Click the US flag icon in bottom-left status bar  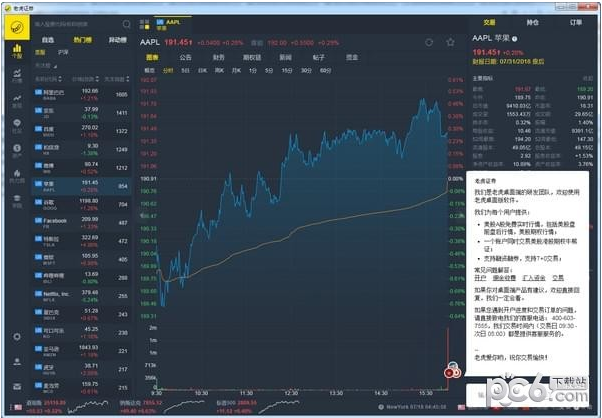point(18,407)
